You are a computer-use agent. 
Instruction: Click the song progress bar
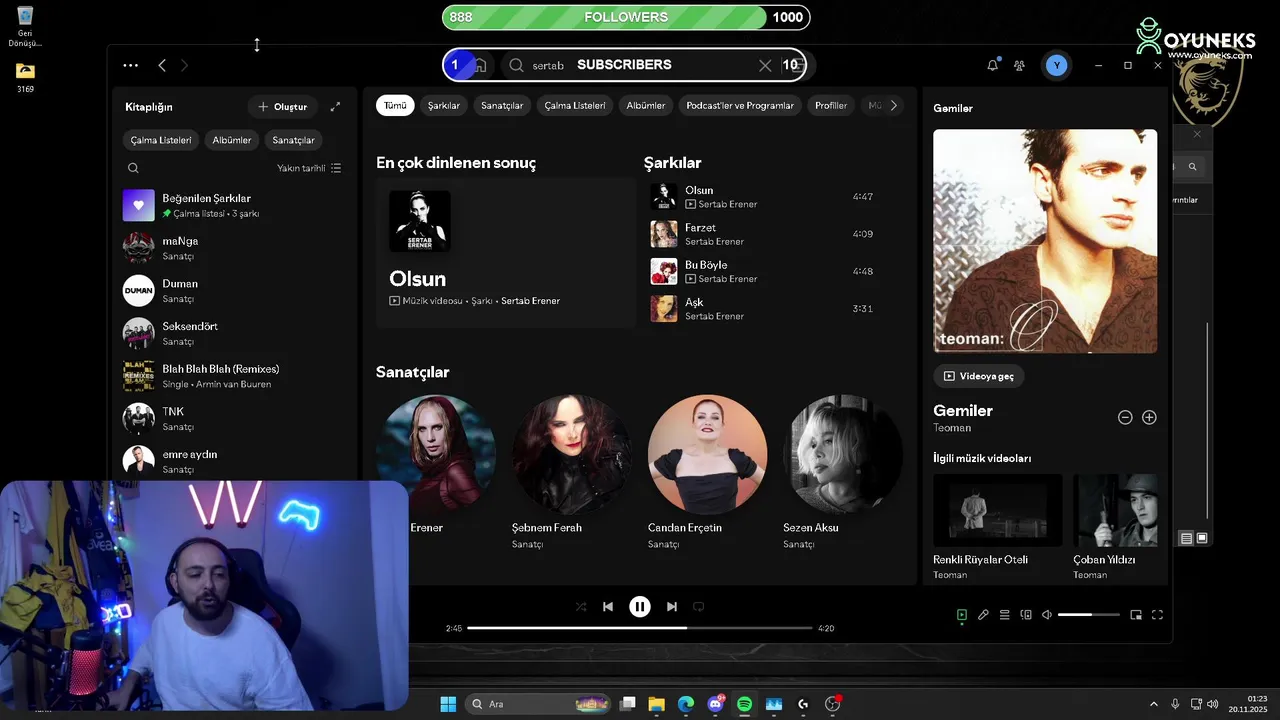pos(640,628)
